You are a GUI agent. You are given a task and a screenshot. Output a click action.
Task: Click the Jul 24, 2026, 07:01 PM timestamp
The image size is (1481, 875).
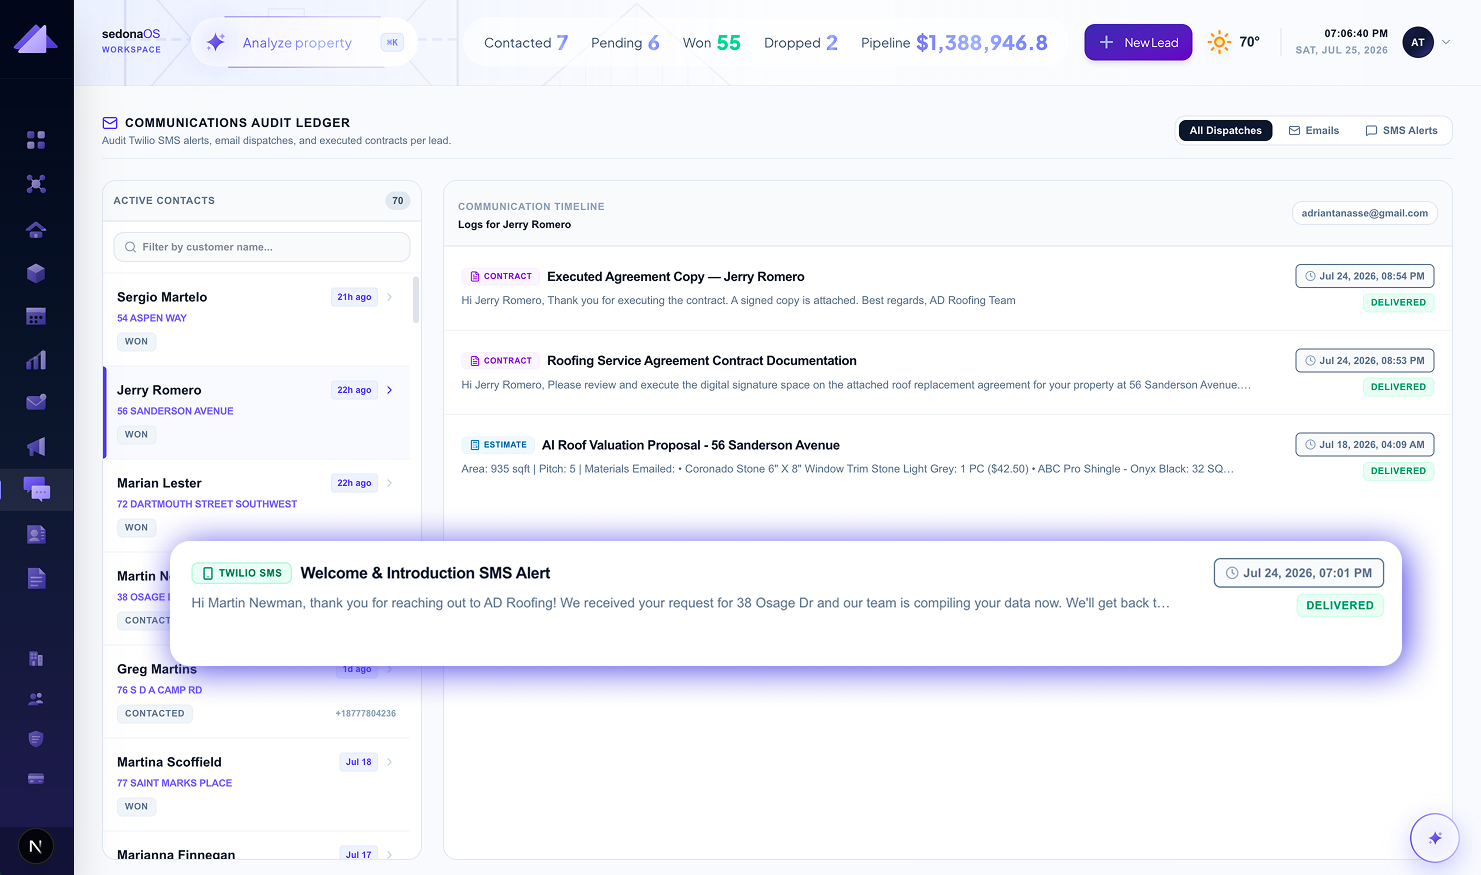point(1299,573)
